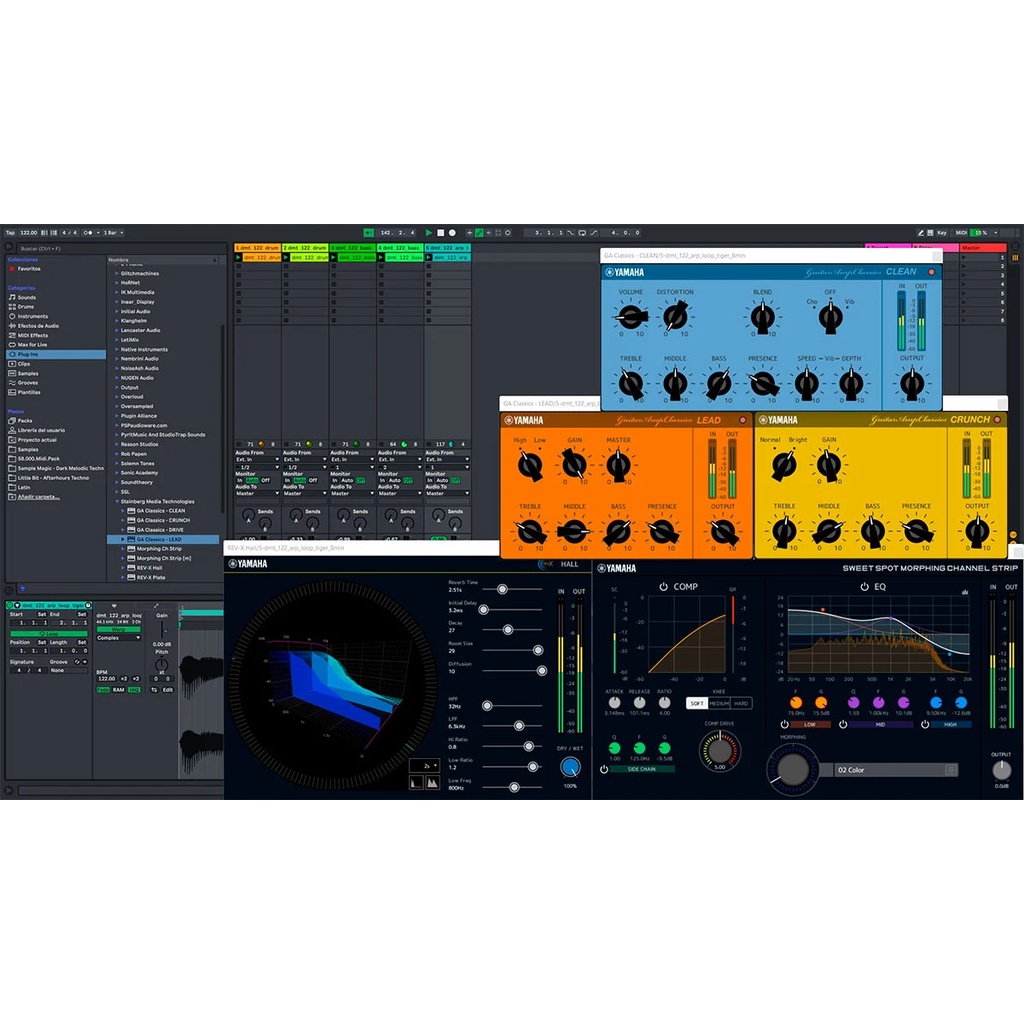Screen dimensions: 1024x1024
Task: Click the MIDI map mode button
Action: (961, 232)
